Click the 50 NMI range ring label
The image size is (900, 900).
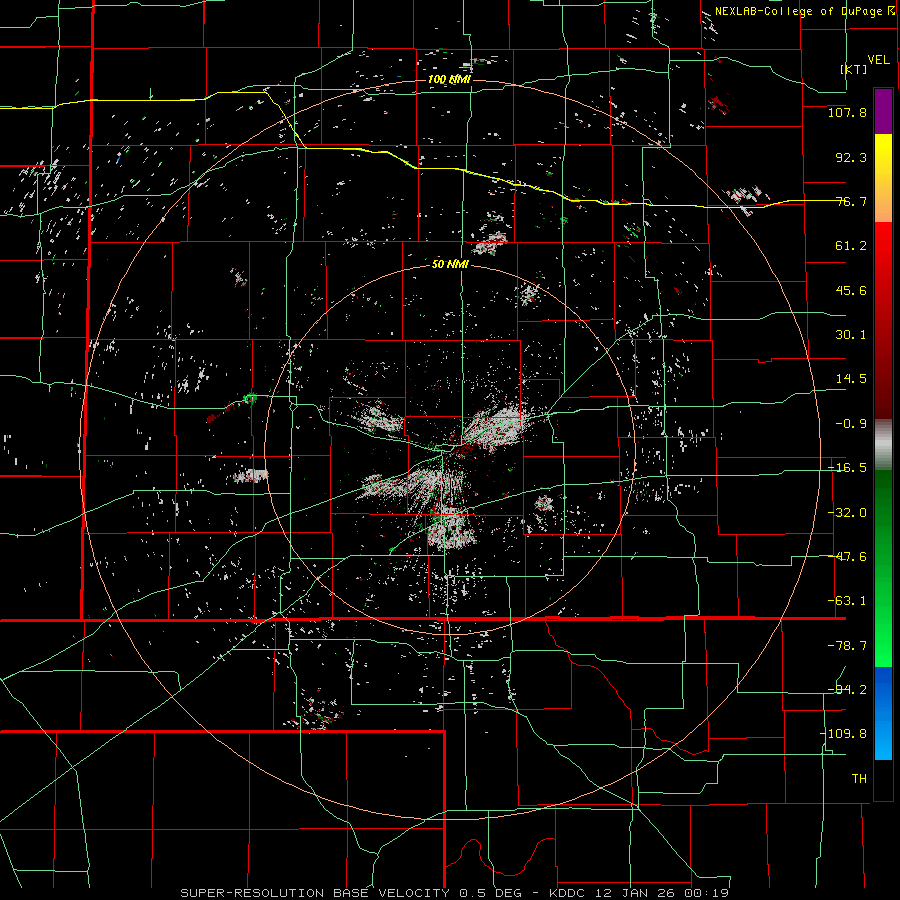click(x=450, y=264)
